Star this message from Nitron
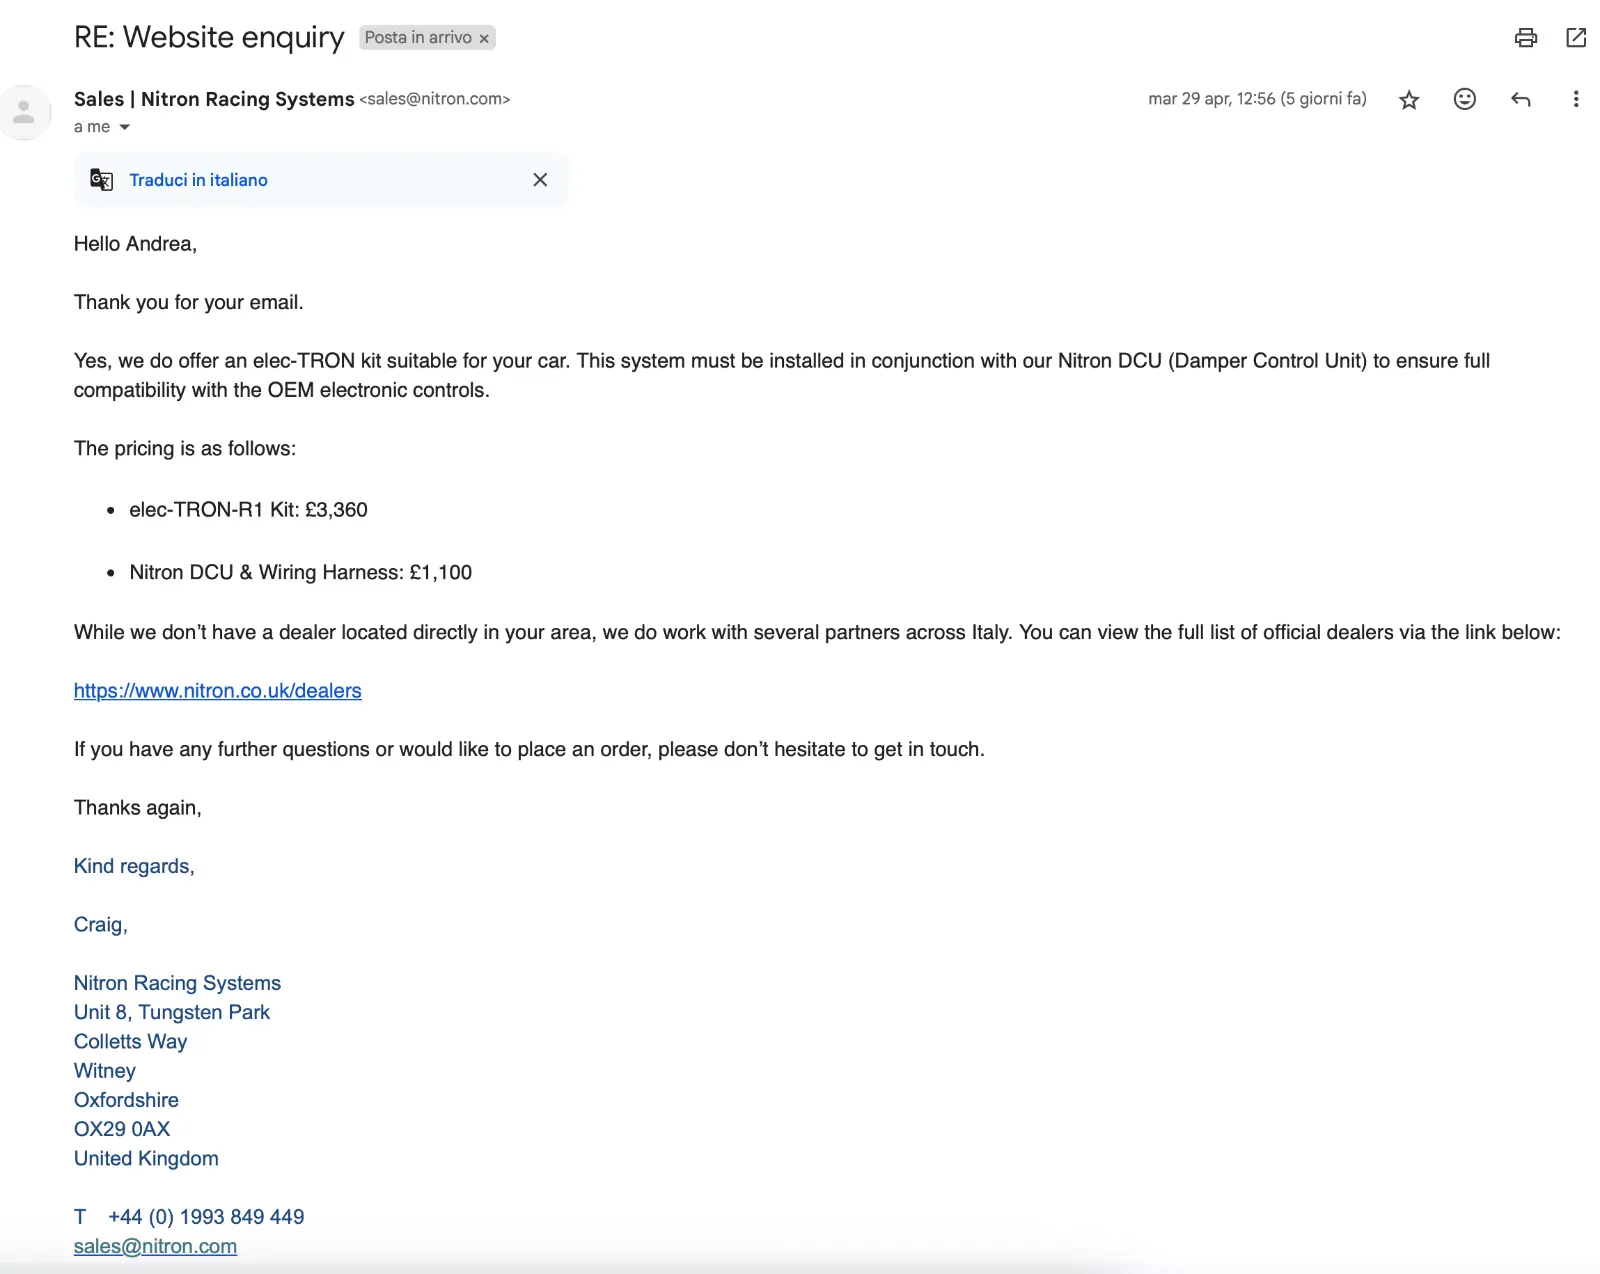This screenshot has width=1600, height=1274. pyautogui.click(x=1409, y=100)
